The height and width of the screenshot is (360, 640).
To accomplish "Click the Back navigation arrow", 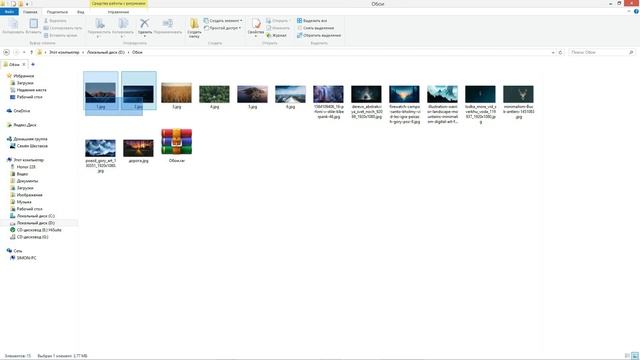I will click(x=6, y=52).
